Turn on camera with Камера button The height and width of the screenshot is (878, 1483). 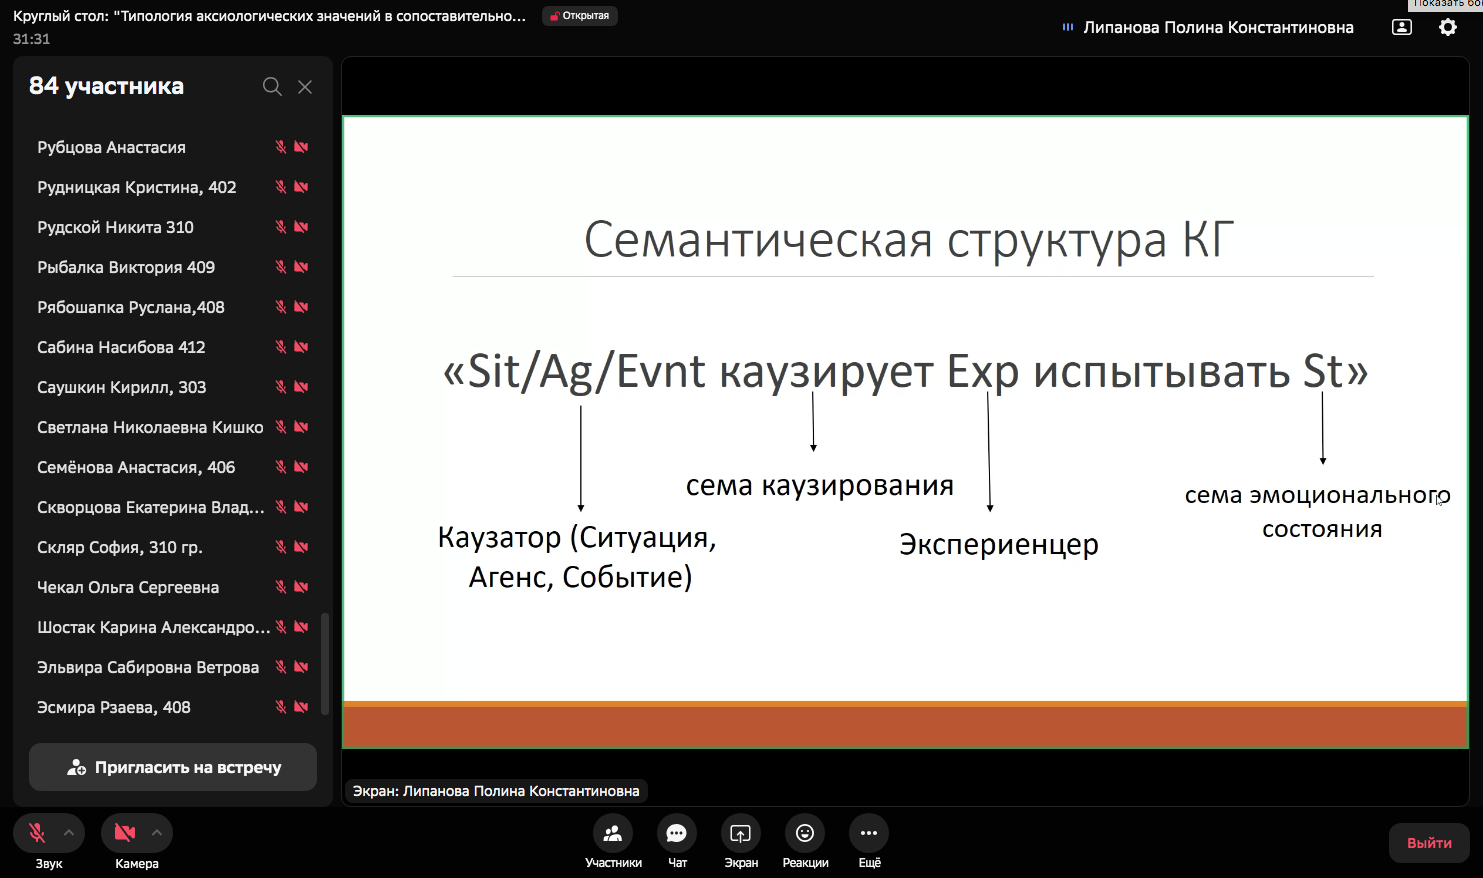pos(125,832)
